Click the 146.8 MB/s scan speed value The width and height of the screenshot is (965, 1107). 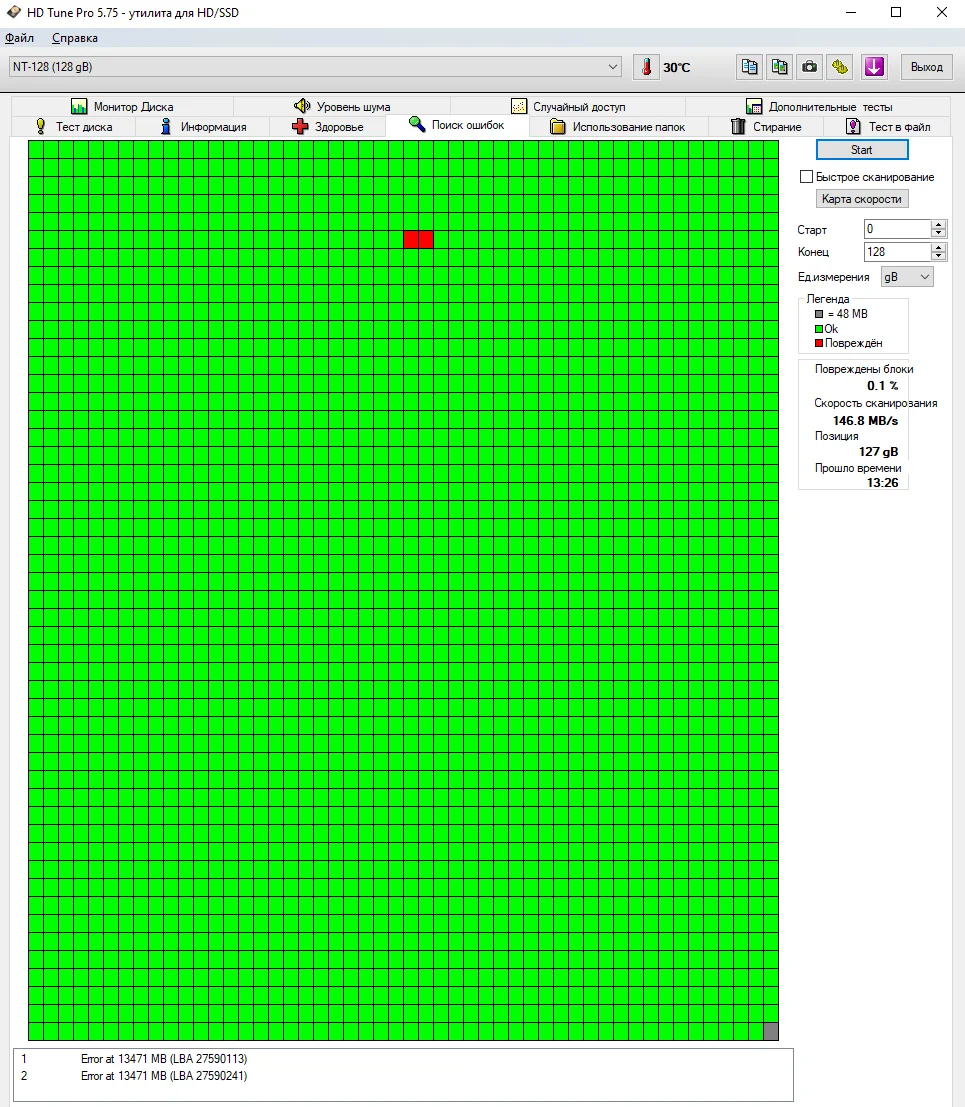coord(865,421)
